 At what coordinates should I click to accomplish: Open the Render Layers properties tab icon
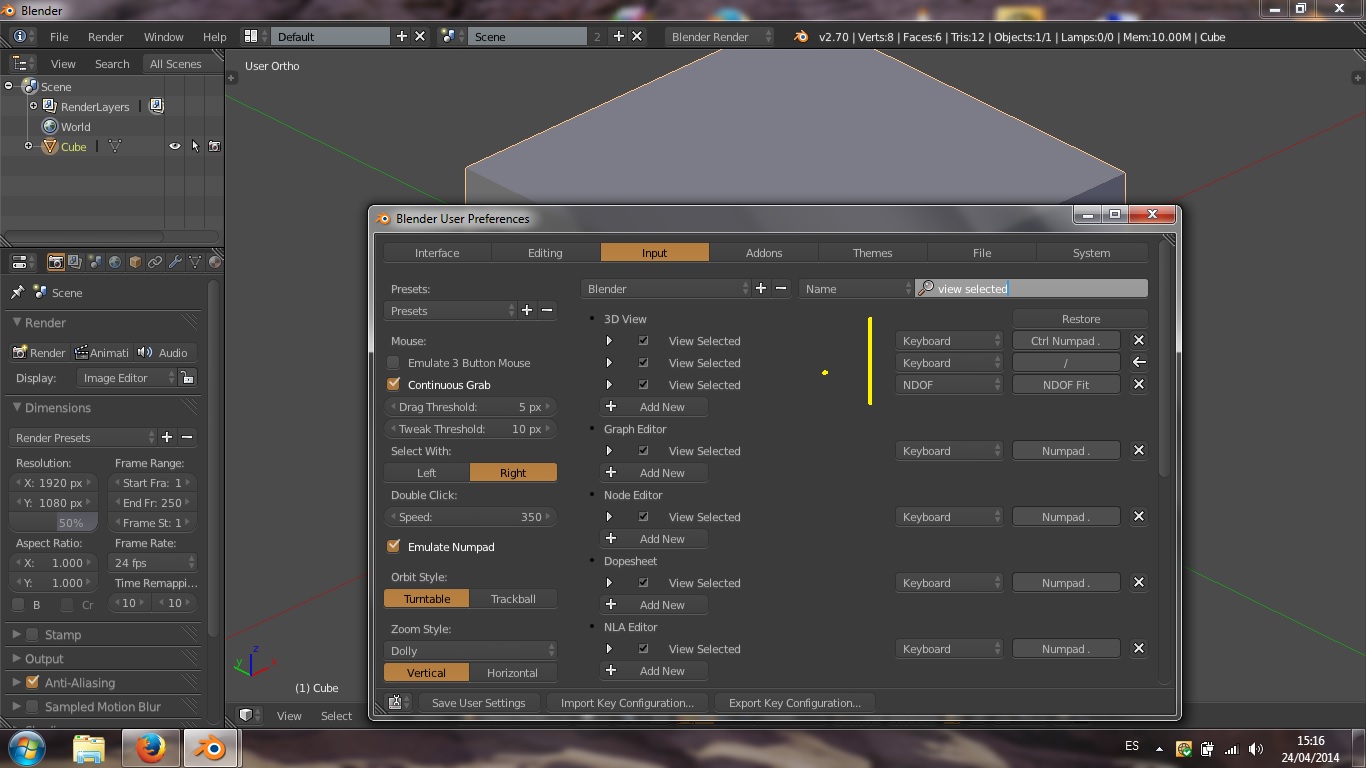pos(75,262)
